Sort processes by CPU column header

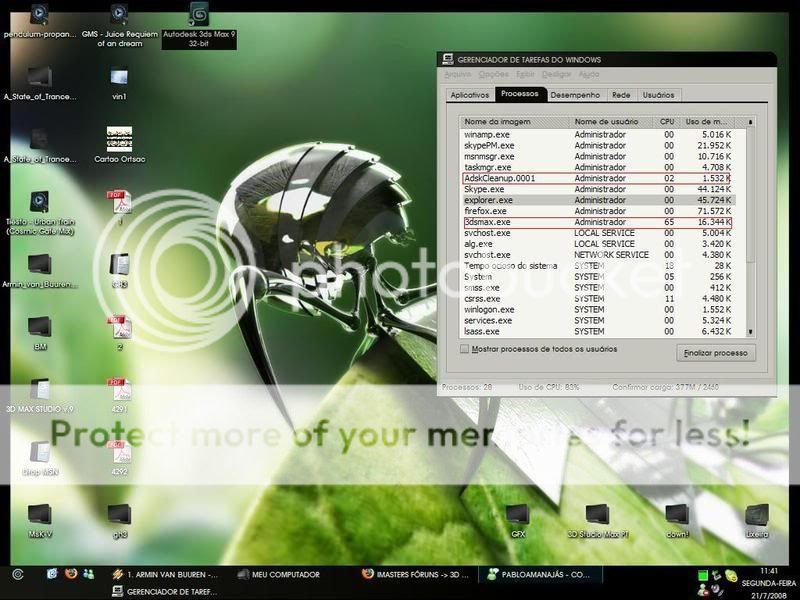667,121
